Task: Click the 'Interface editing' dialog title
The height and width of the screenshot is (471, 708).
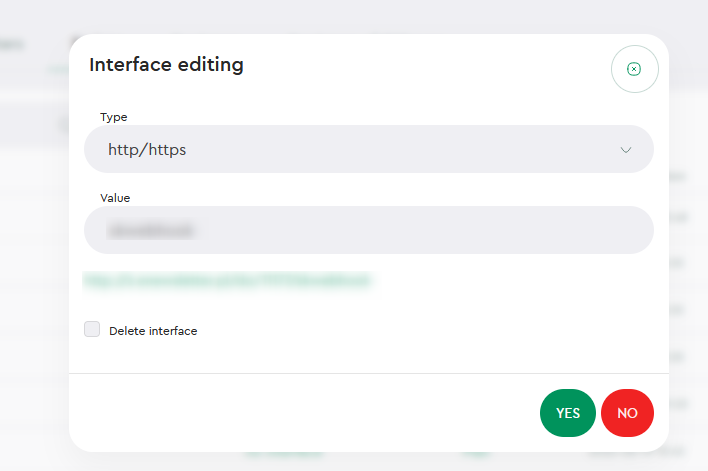Action: tap(166, 65)
